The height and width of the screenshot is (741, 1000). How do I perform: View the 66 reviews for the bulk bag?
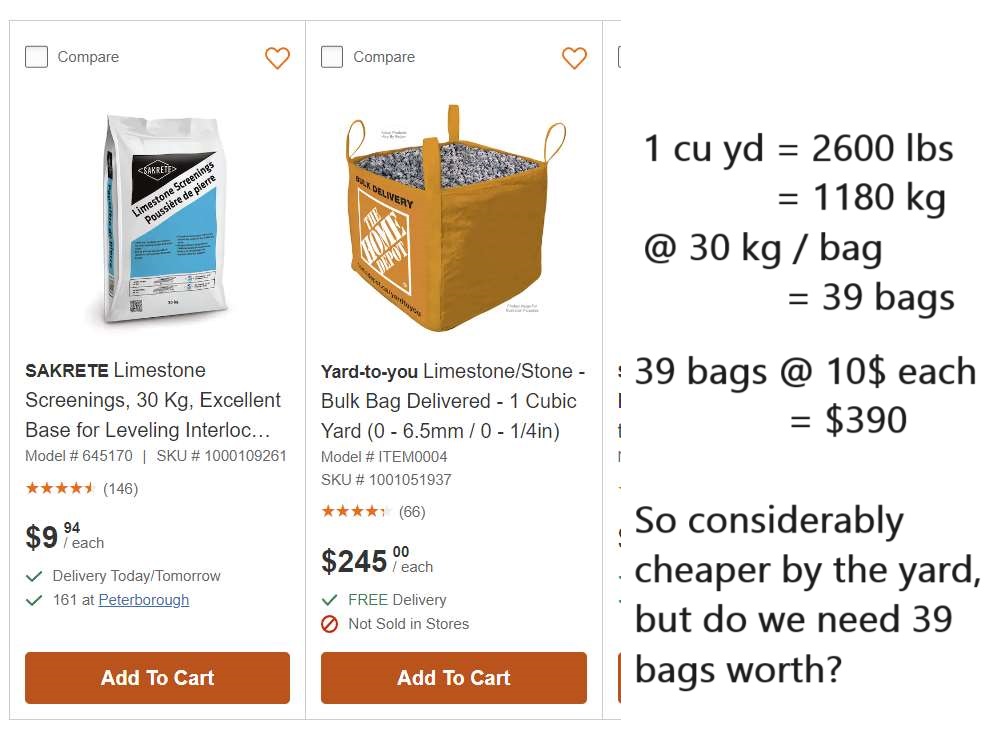tap(412, 512)
